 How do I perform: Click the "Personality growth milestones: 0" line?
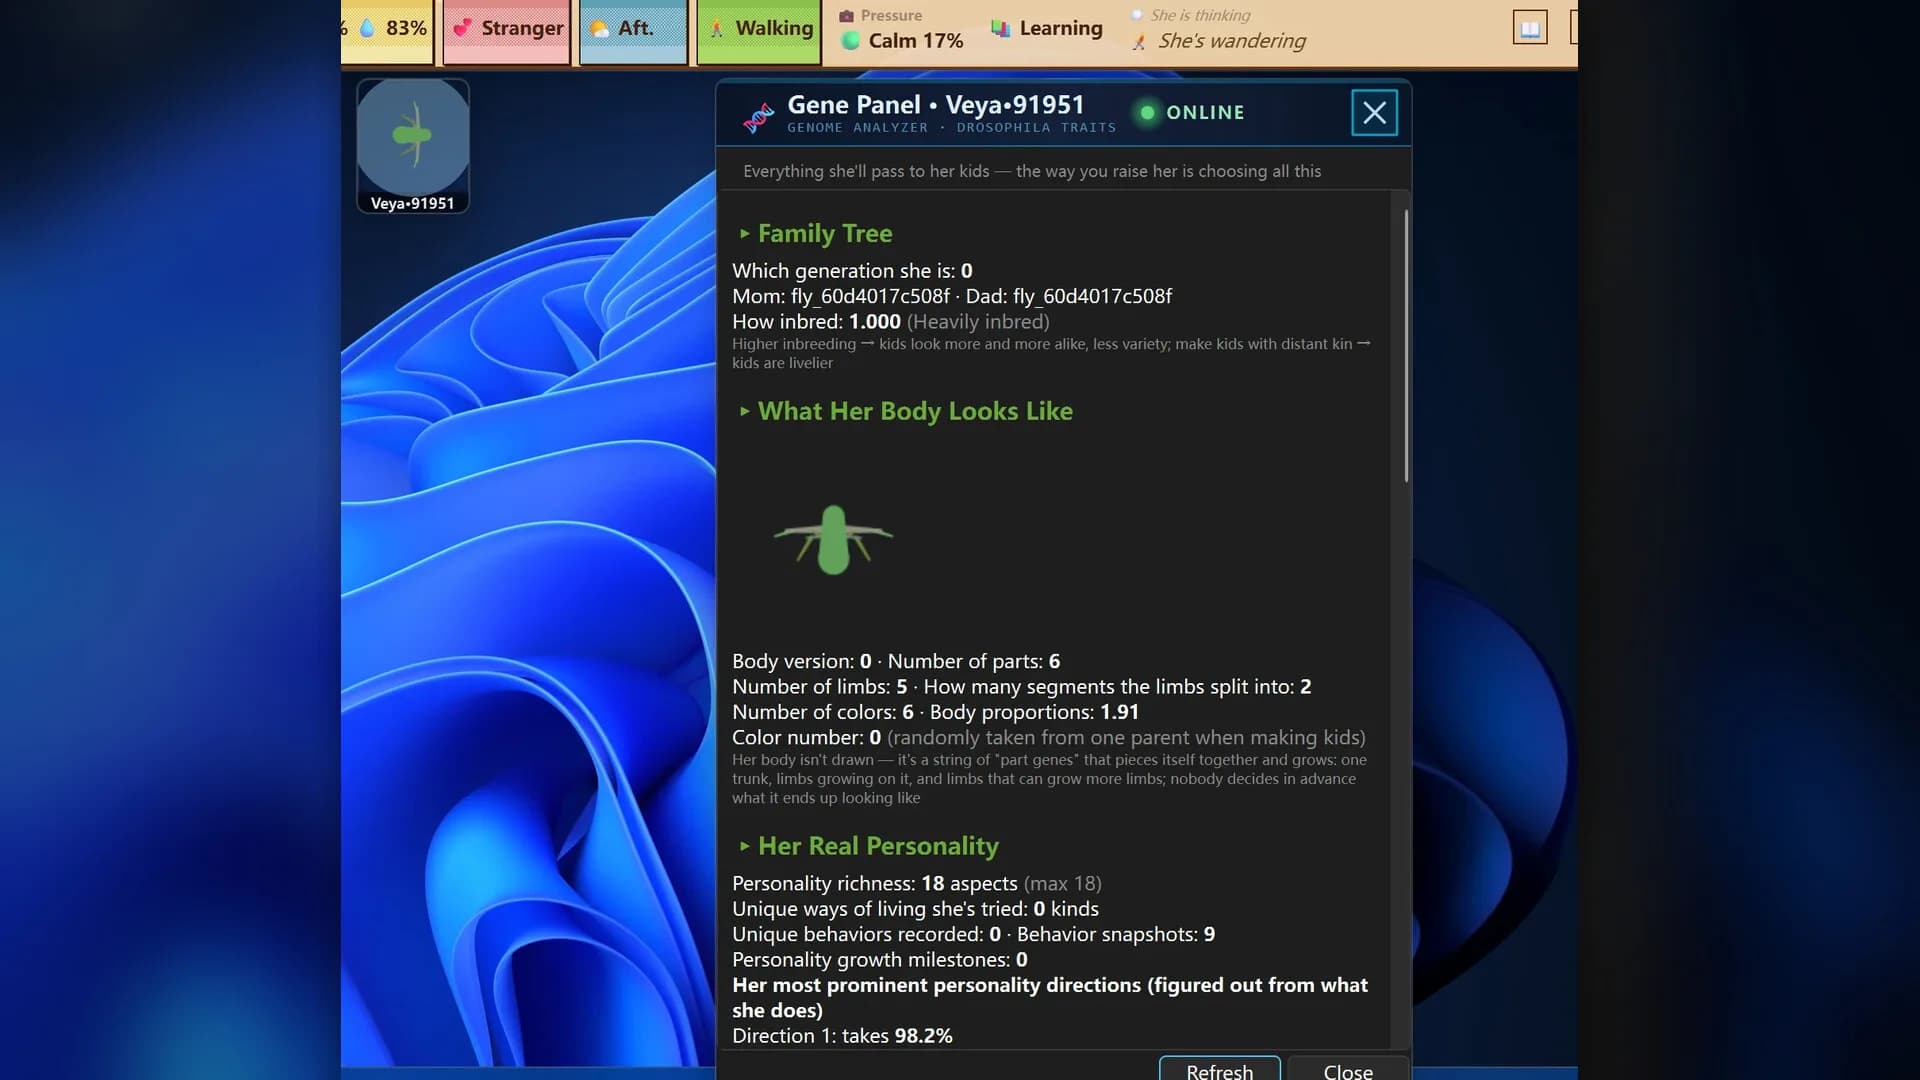(x=880, y=960)
